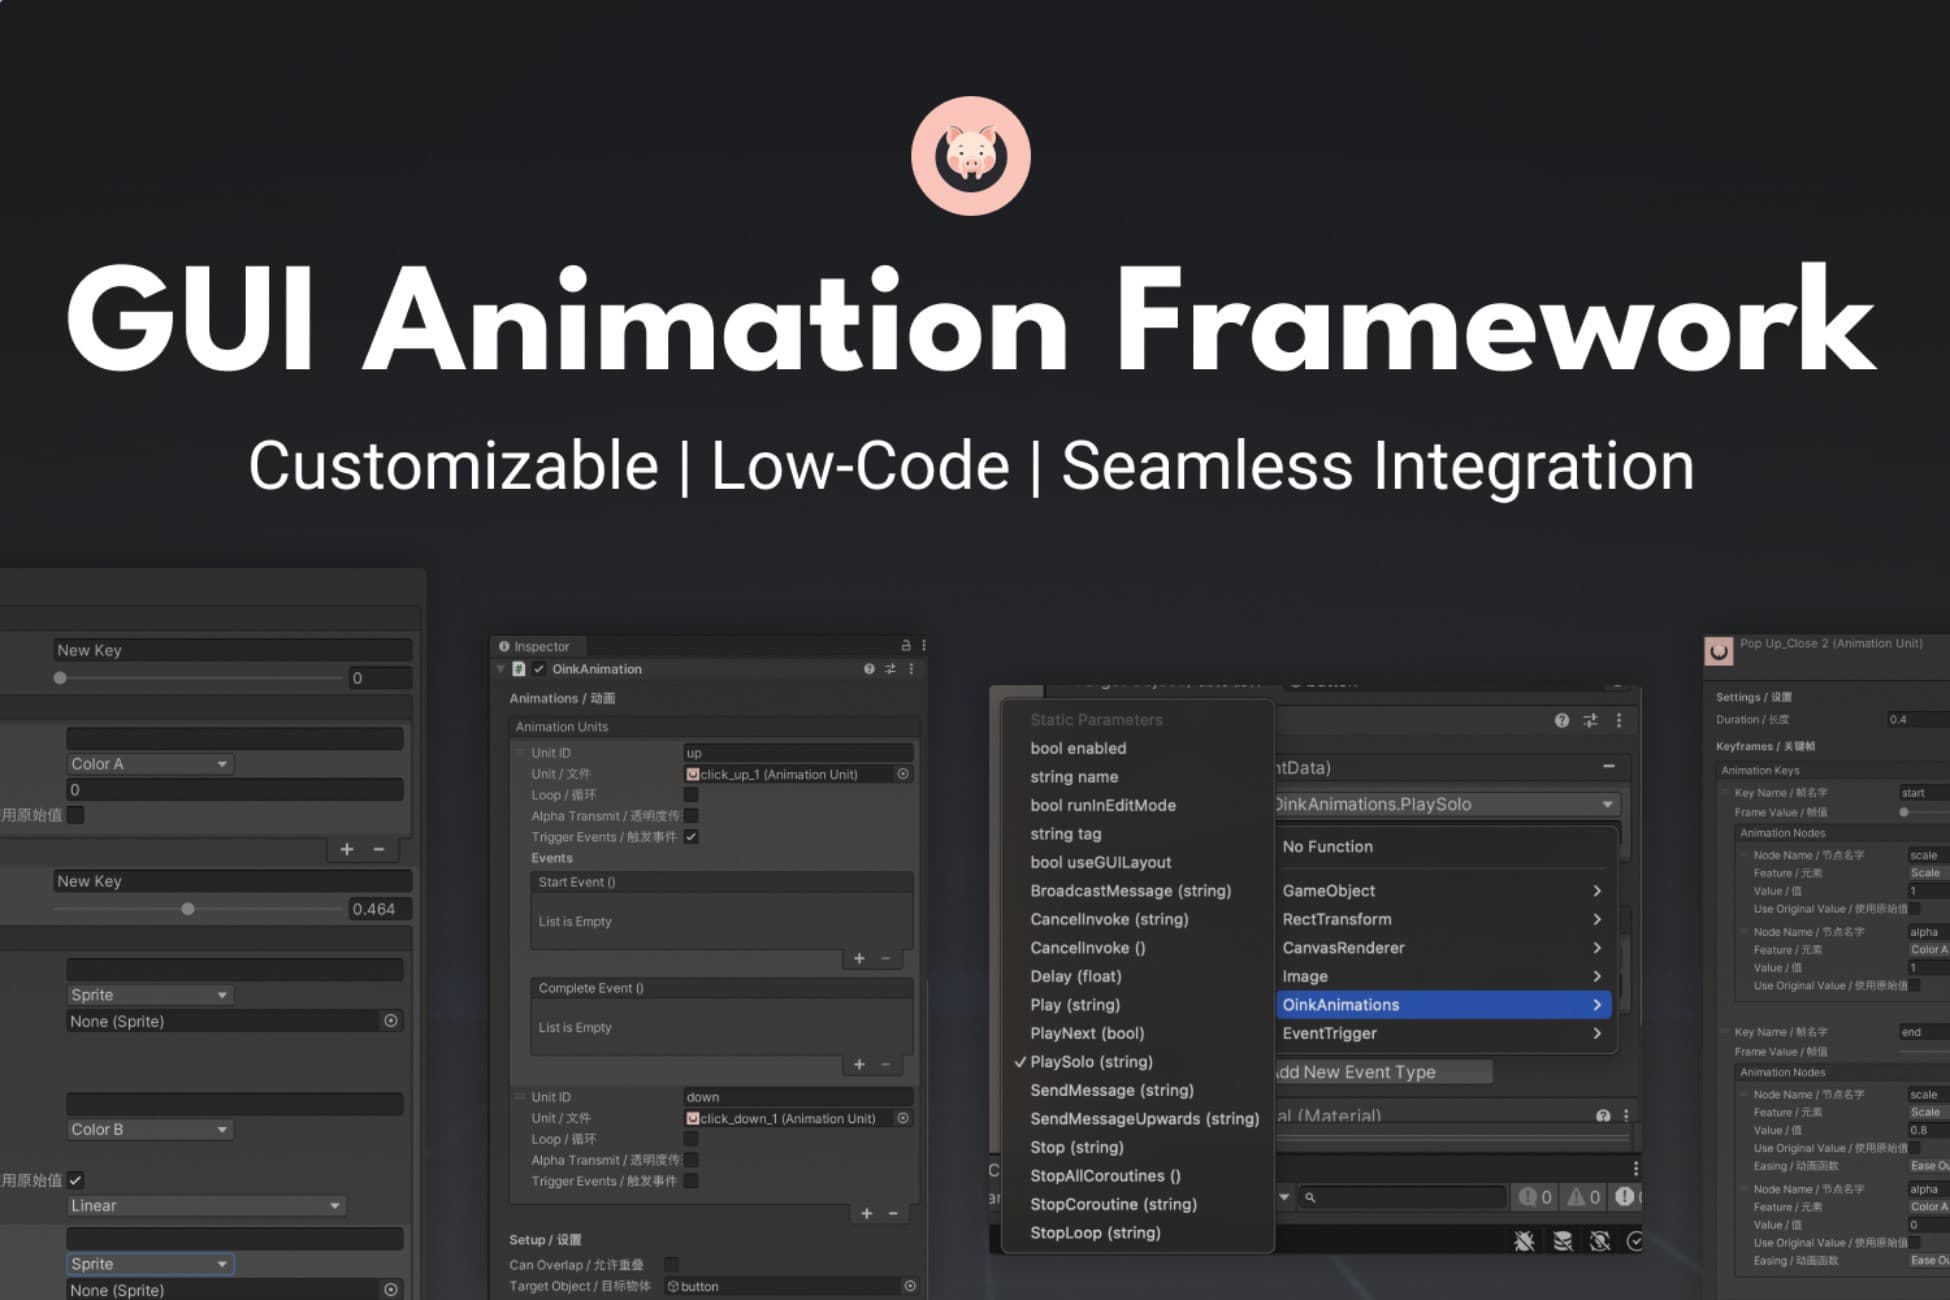Screen dimensions: 1950x1300
Task: Choose Delay (float) function
Action: pyautogui.click(x=1076, y=976)
